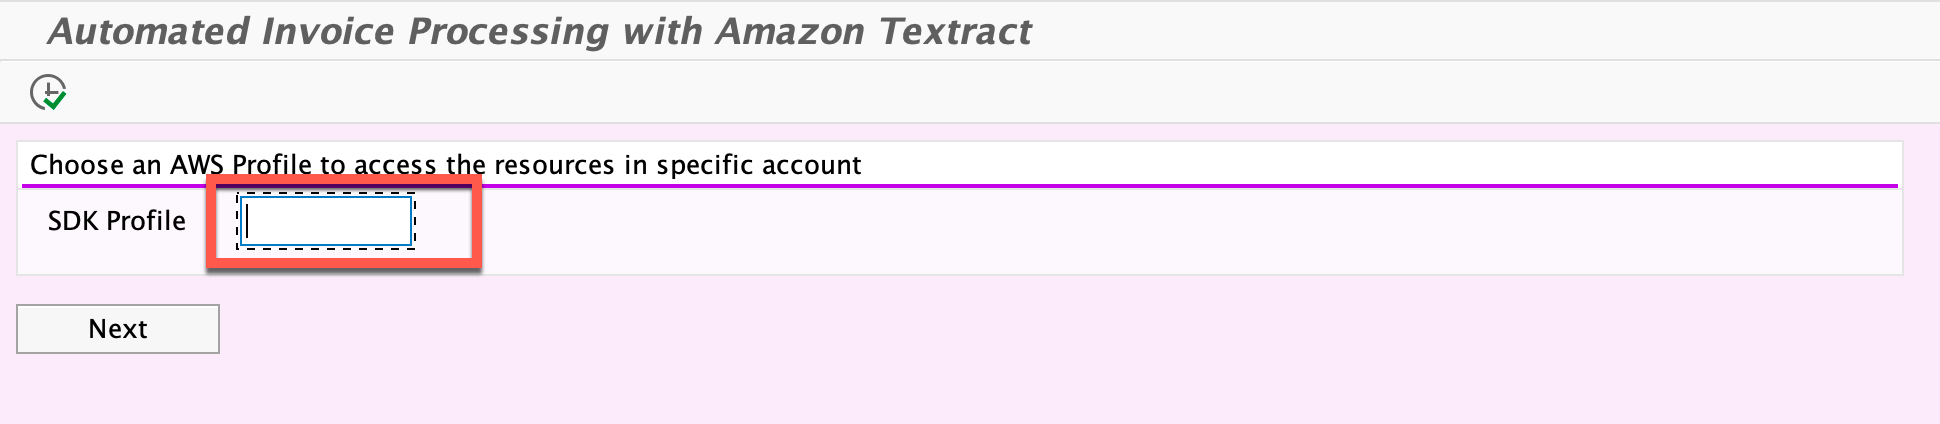Screen dimensions: 1940x424
Task: Click the 'Choose an AWS Profile' section header
Action: pyautogui.click(x=446, y=165)
